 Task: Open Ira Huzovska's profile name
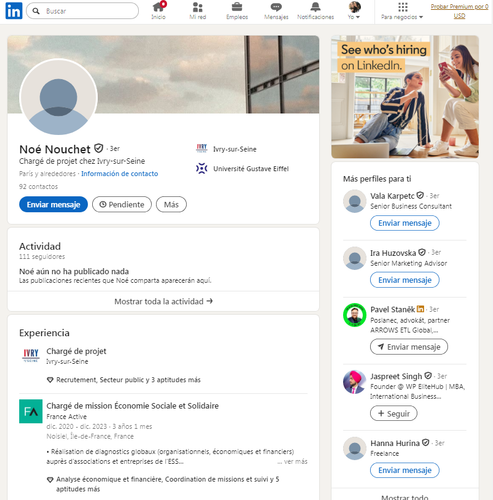(393, 253)
